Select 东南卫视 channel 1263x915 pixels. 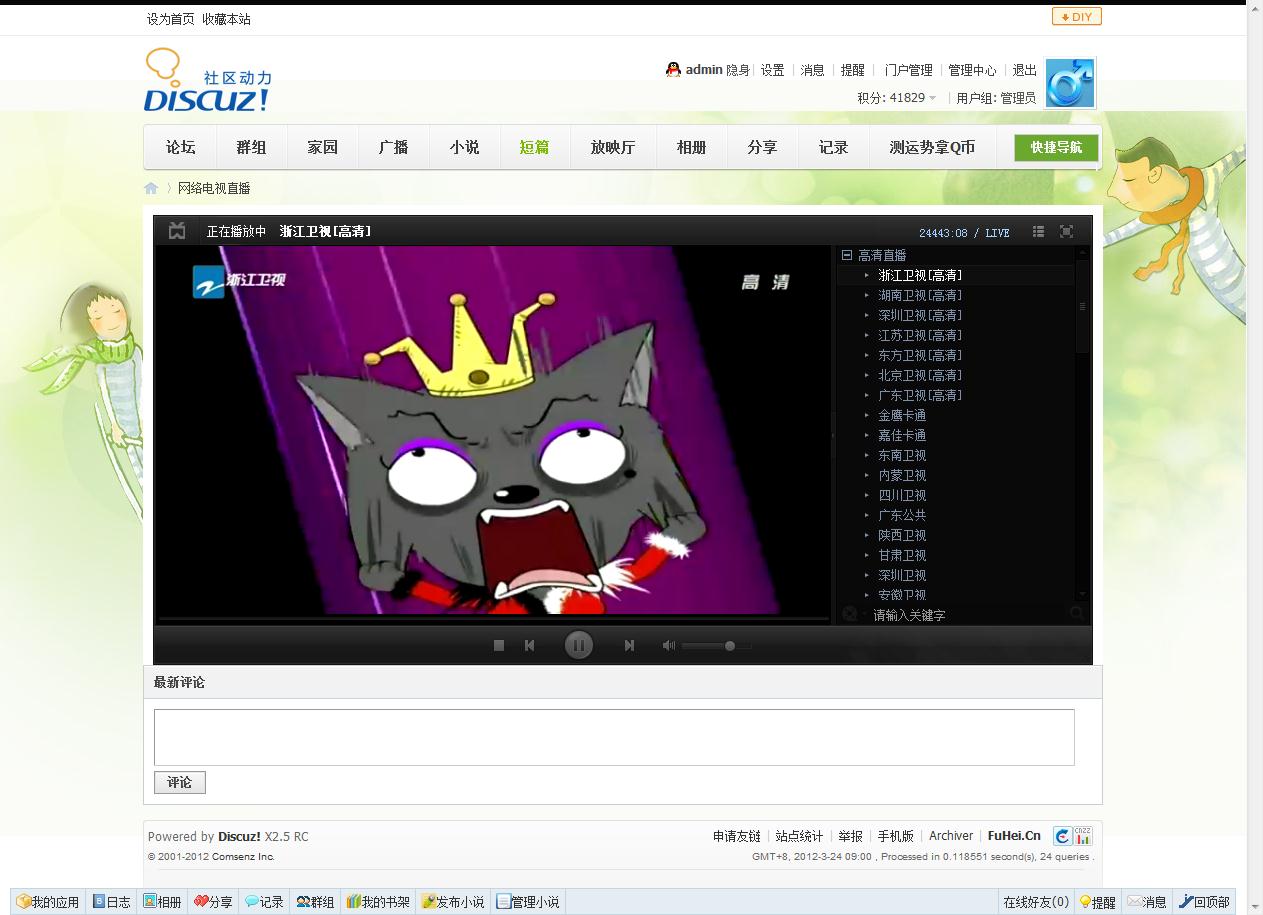(902, 455)
